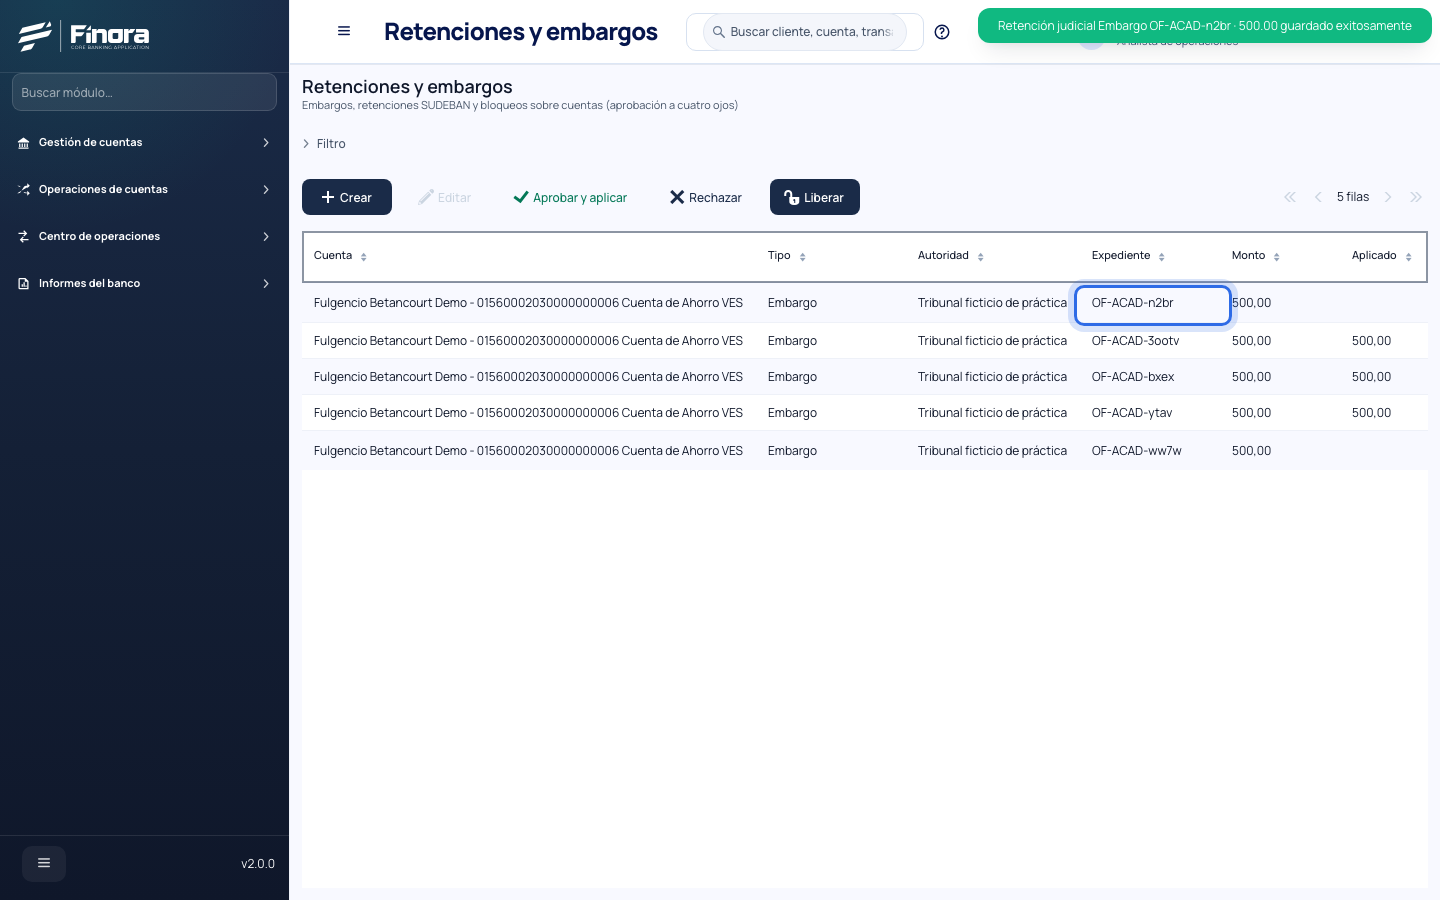Screen dimensions: 1440x900
Task: Sort by Cuenta column arrows
Action: pyautogui.click(x=364, y=257)
